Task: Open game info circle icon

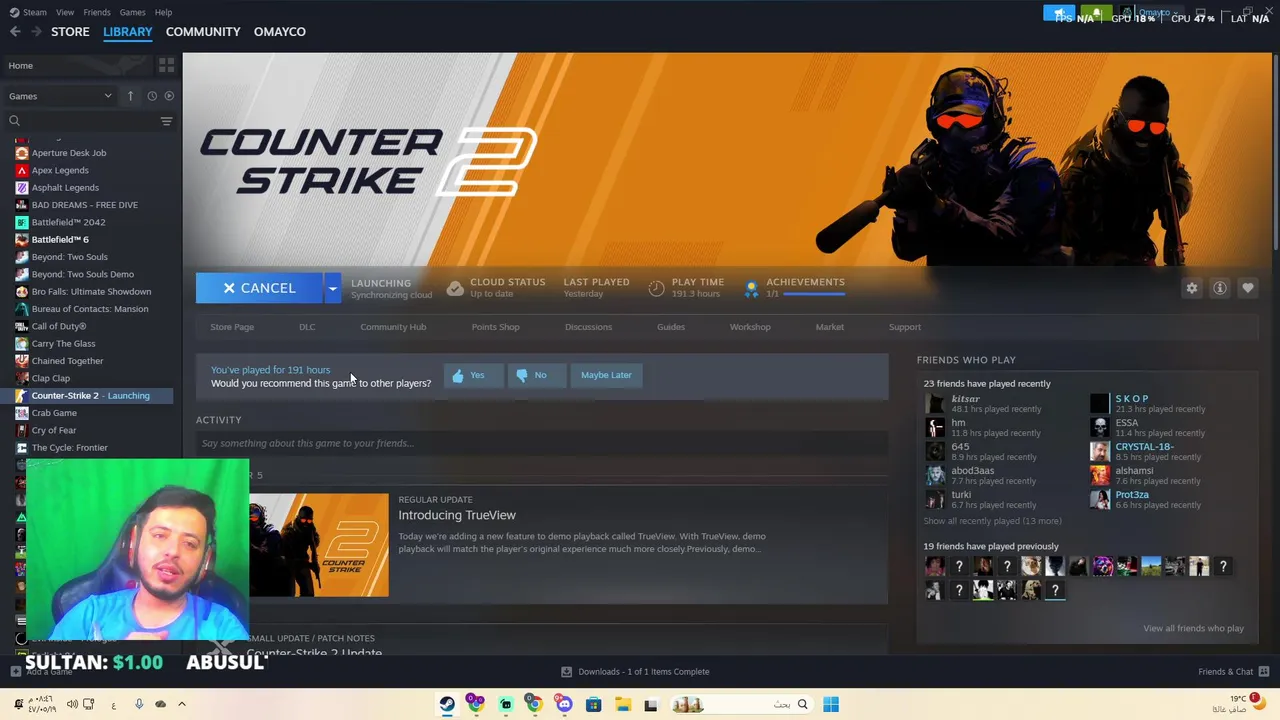Action: pos(1220,288)
